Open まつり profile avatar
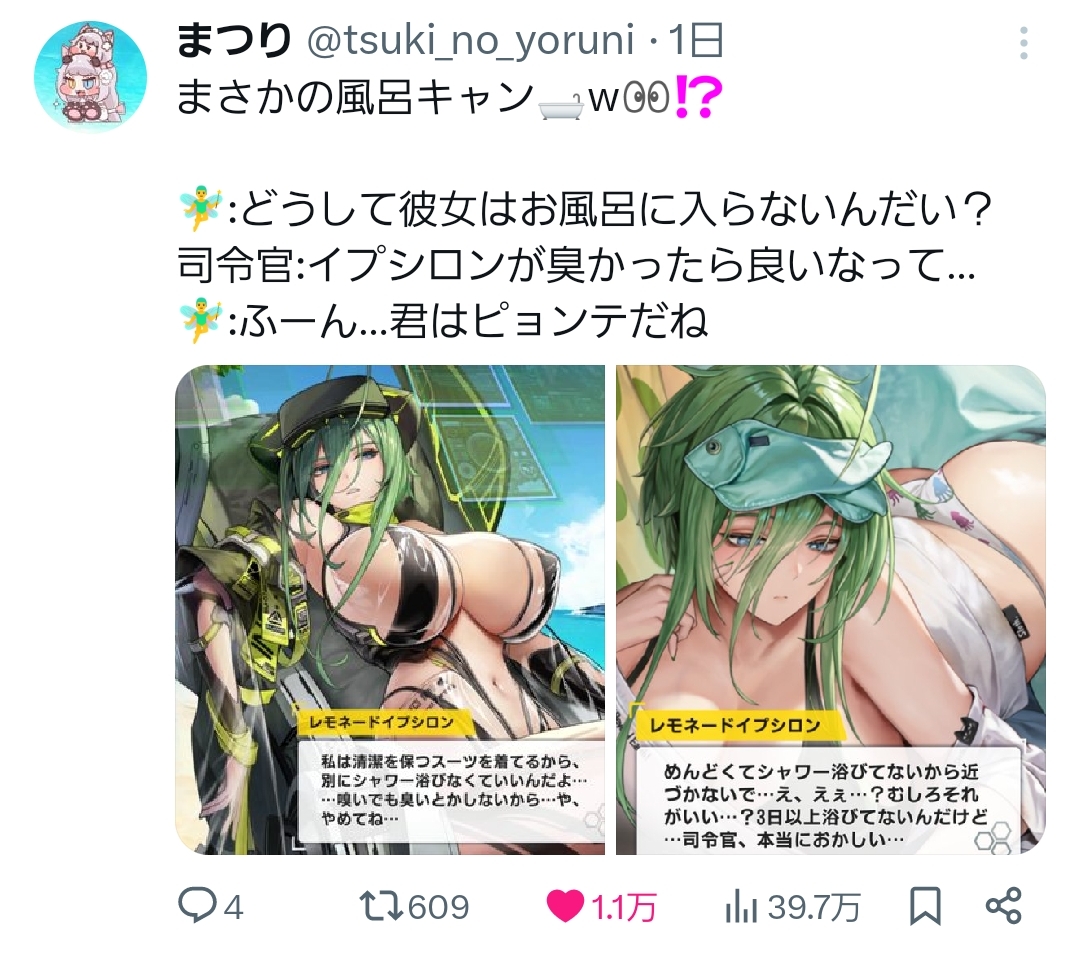Image resolution: width=1080 pixels, height=955 pixels. click(x=91, y=75)
